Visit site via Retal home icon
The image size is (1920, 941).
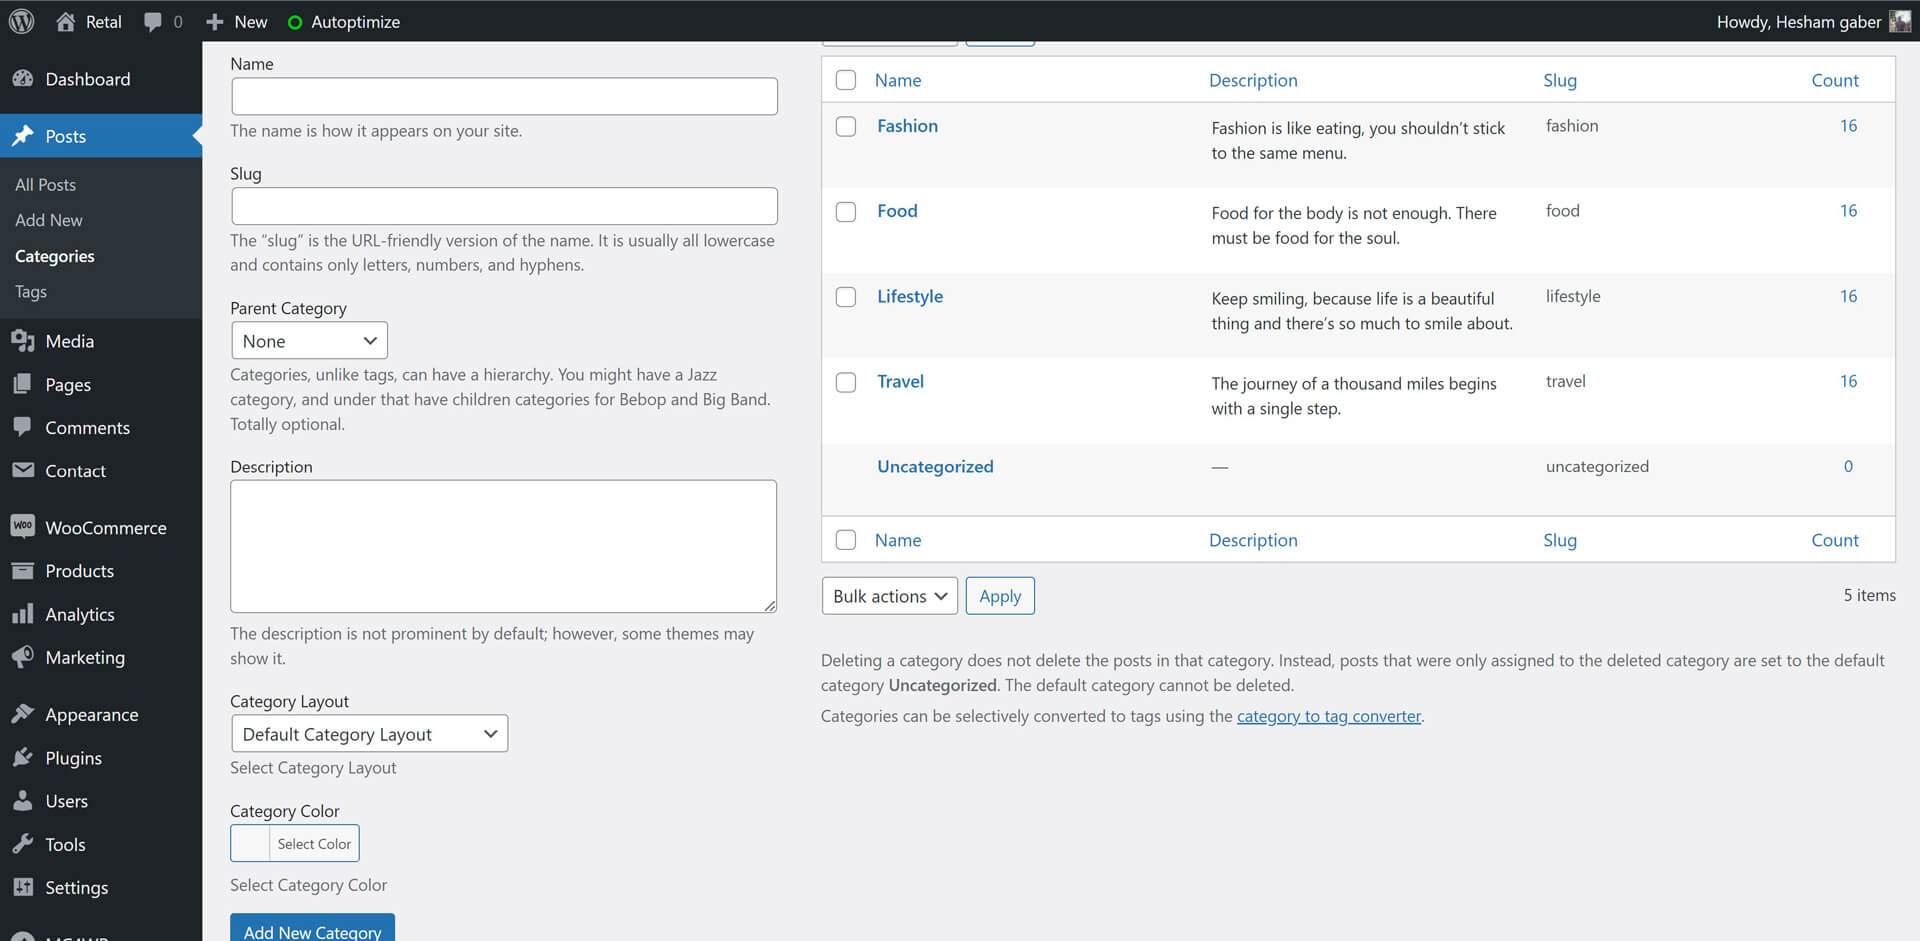65,21
